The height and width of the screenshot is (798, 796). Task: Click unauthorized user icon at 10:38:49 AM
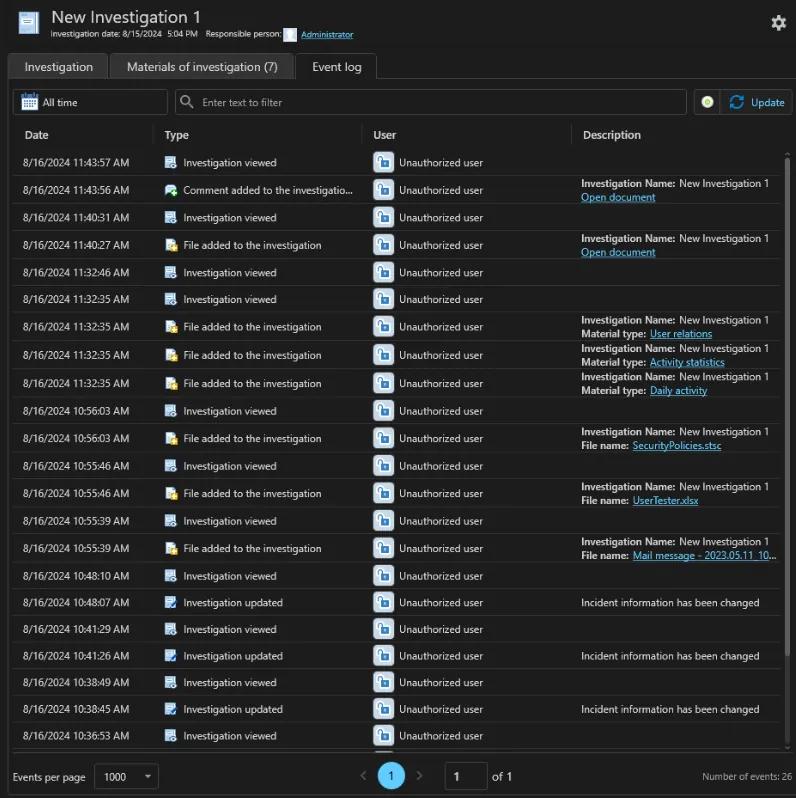pos(383,682)
